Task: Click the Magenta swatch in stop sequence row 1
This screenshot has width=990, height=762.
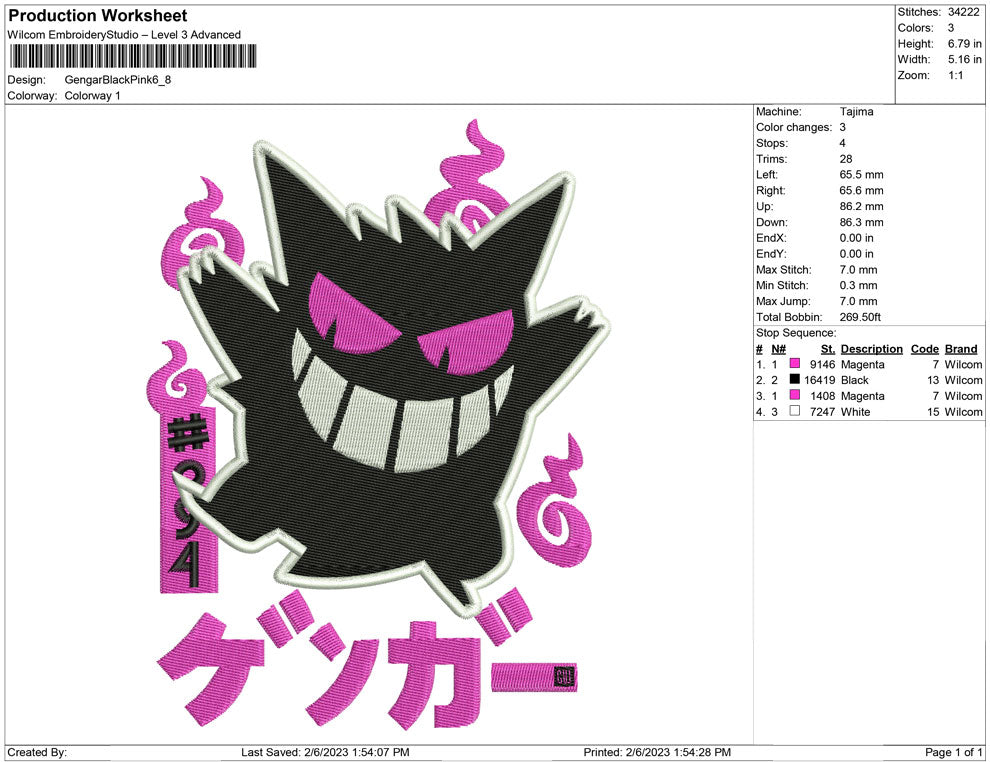Action: click(795, 364)
